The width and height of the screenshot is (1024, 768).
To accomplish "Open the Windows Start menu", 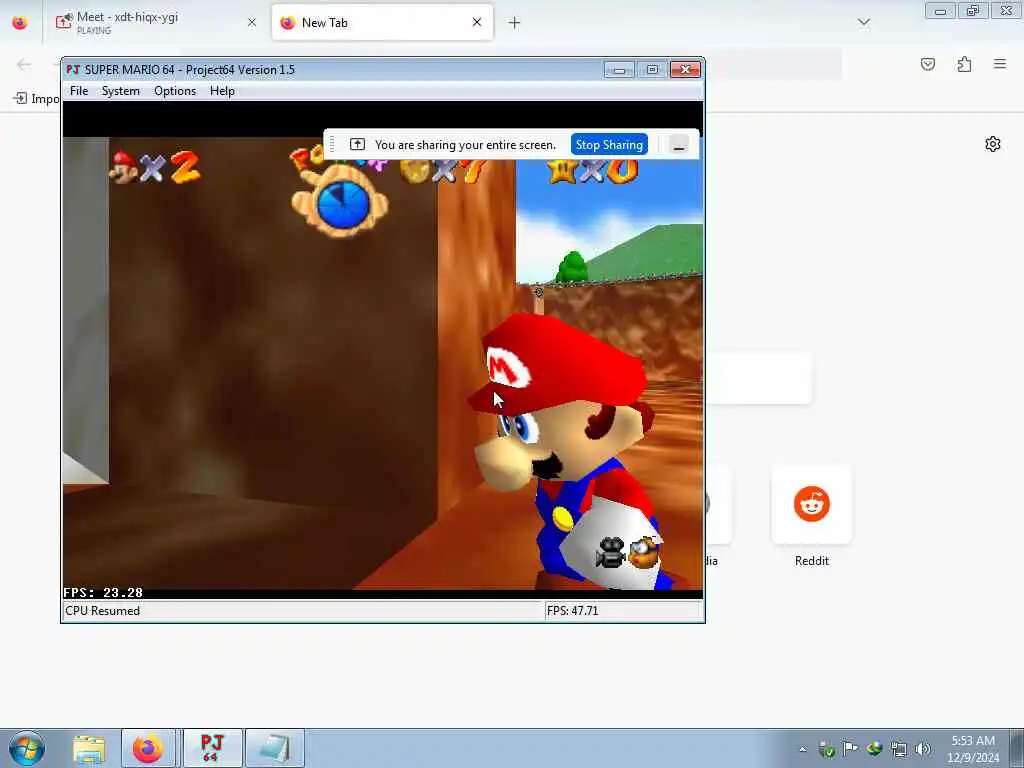I will (27, 748).
